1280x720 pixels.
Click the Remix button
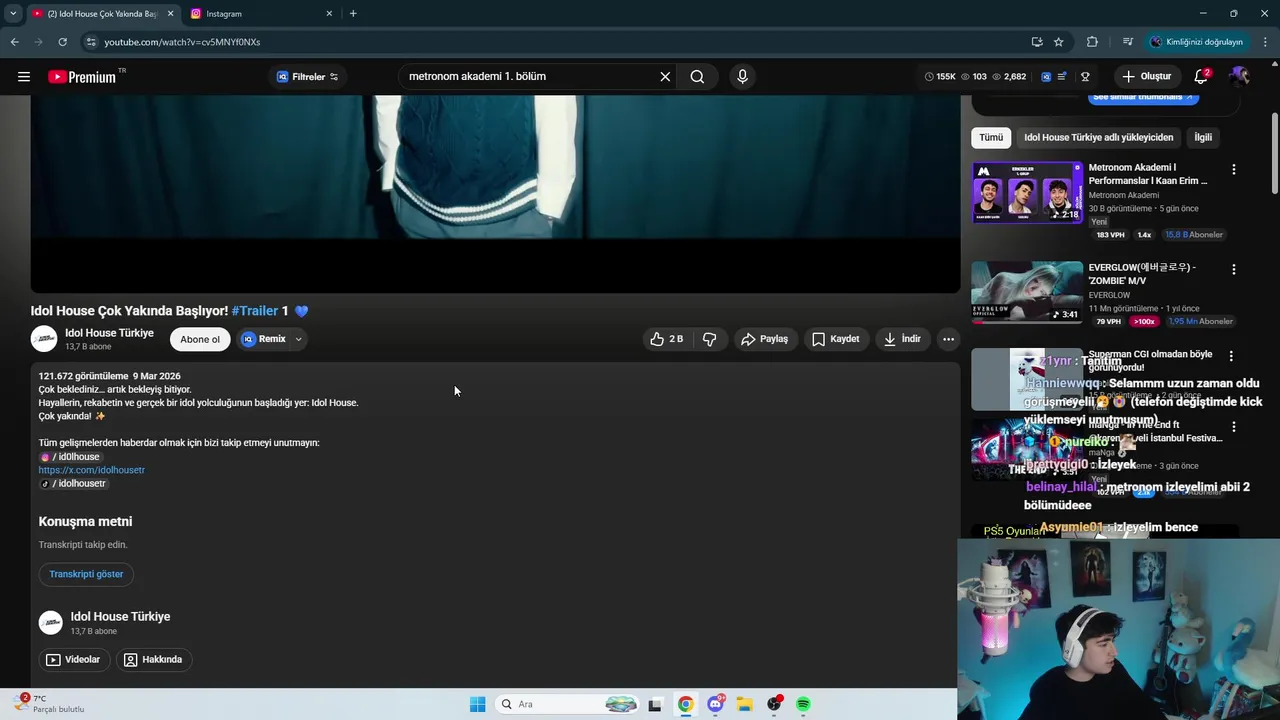point(264,339)
